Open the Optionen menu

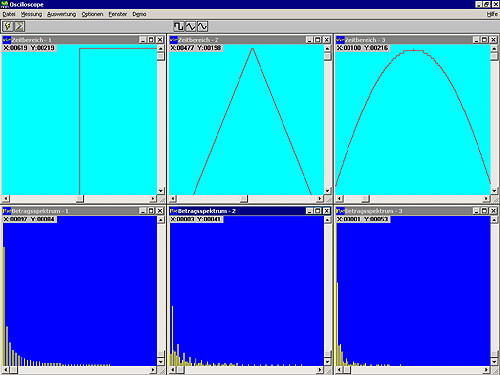click(x=92, y=14)
